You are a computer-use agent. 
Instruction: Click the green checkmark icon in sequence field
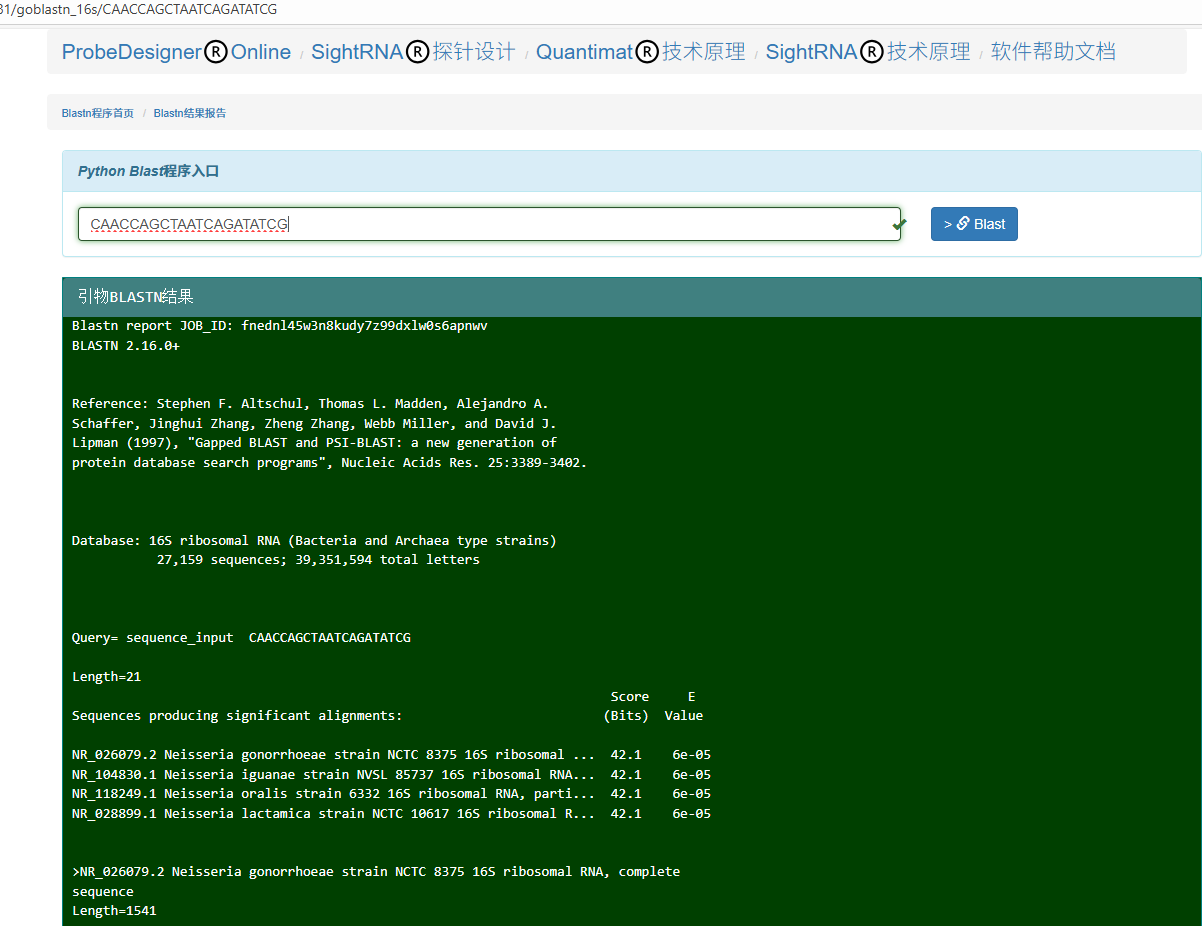point(899,224)
